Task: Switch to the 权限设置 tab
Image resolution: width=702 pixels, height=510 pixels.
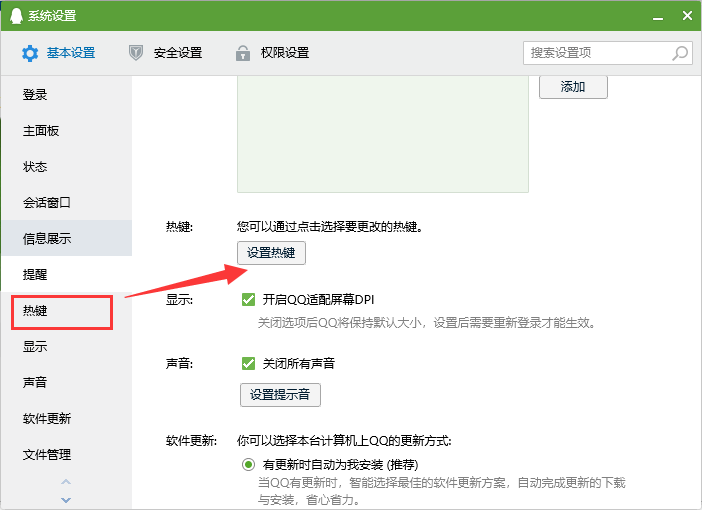Action: tap(284, 53)
